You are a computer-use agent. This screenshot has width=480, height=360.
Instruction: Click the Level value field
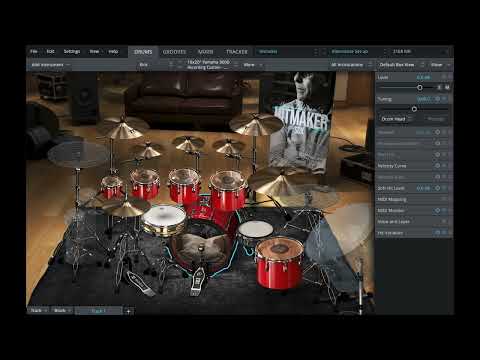(x=423, y=77)
